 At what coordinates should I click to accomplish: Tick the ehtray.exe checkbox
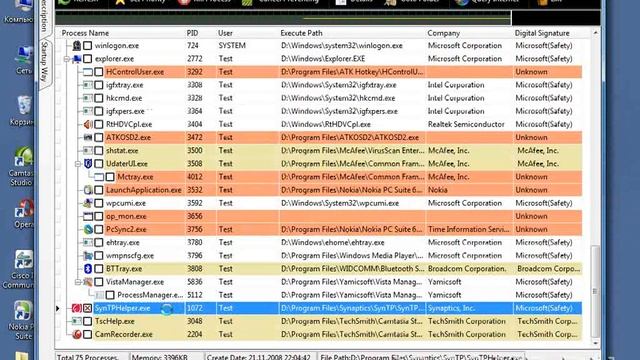[x=99, y=242]
